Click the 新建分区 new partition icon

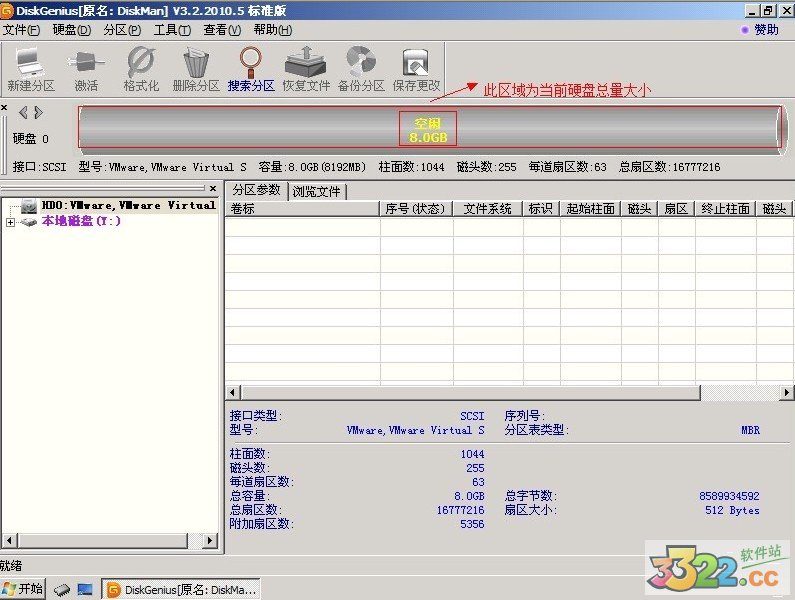coord(30,69)
